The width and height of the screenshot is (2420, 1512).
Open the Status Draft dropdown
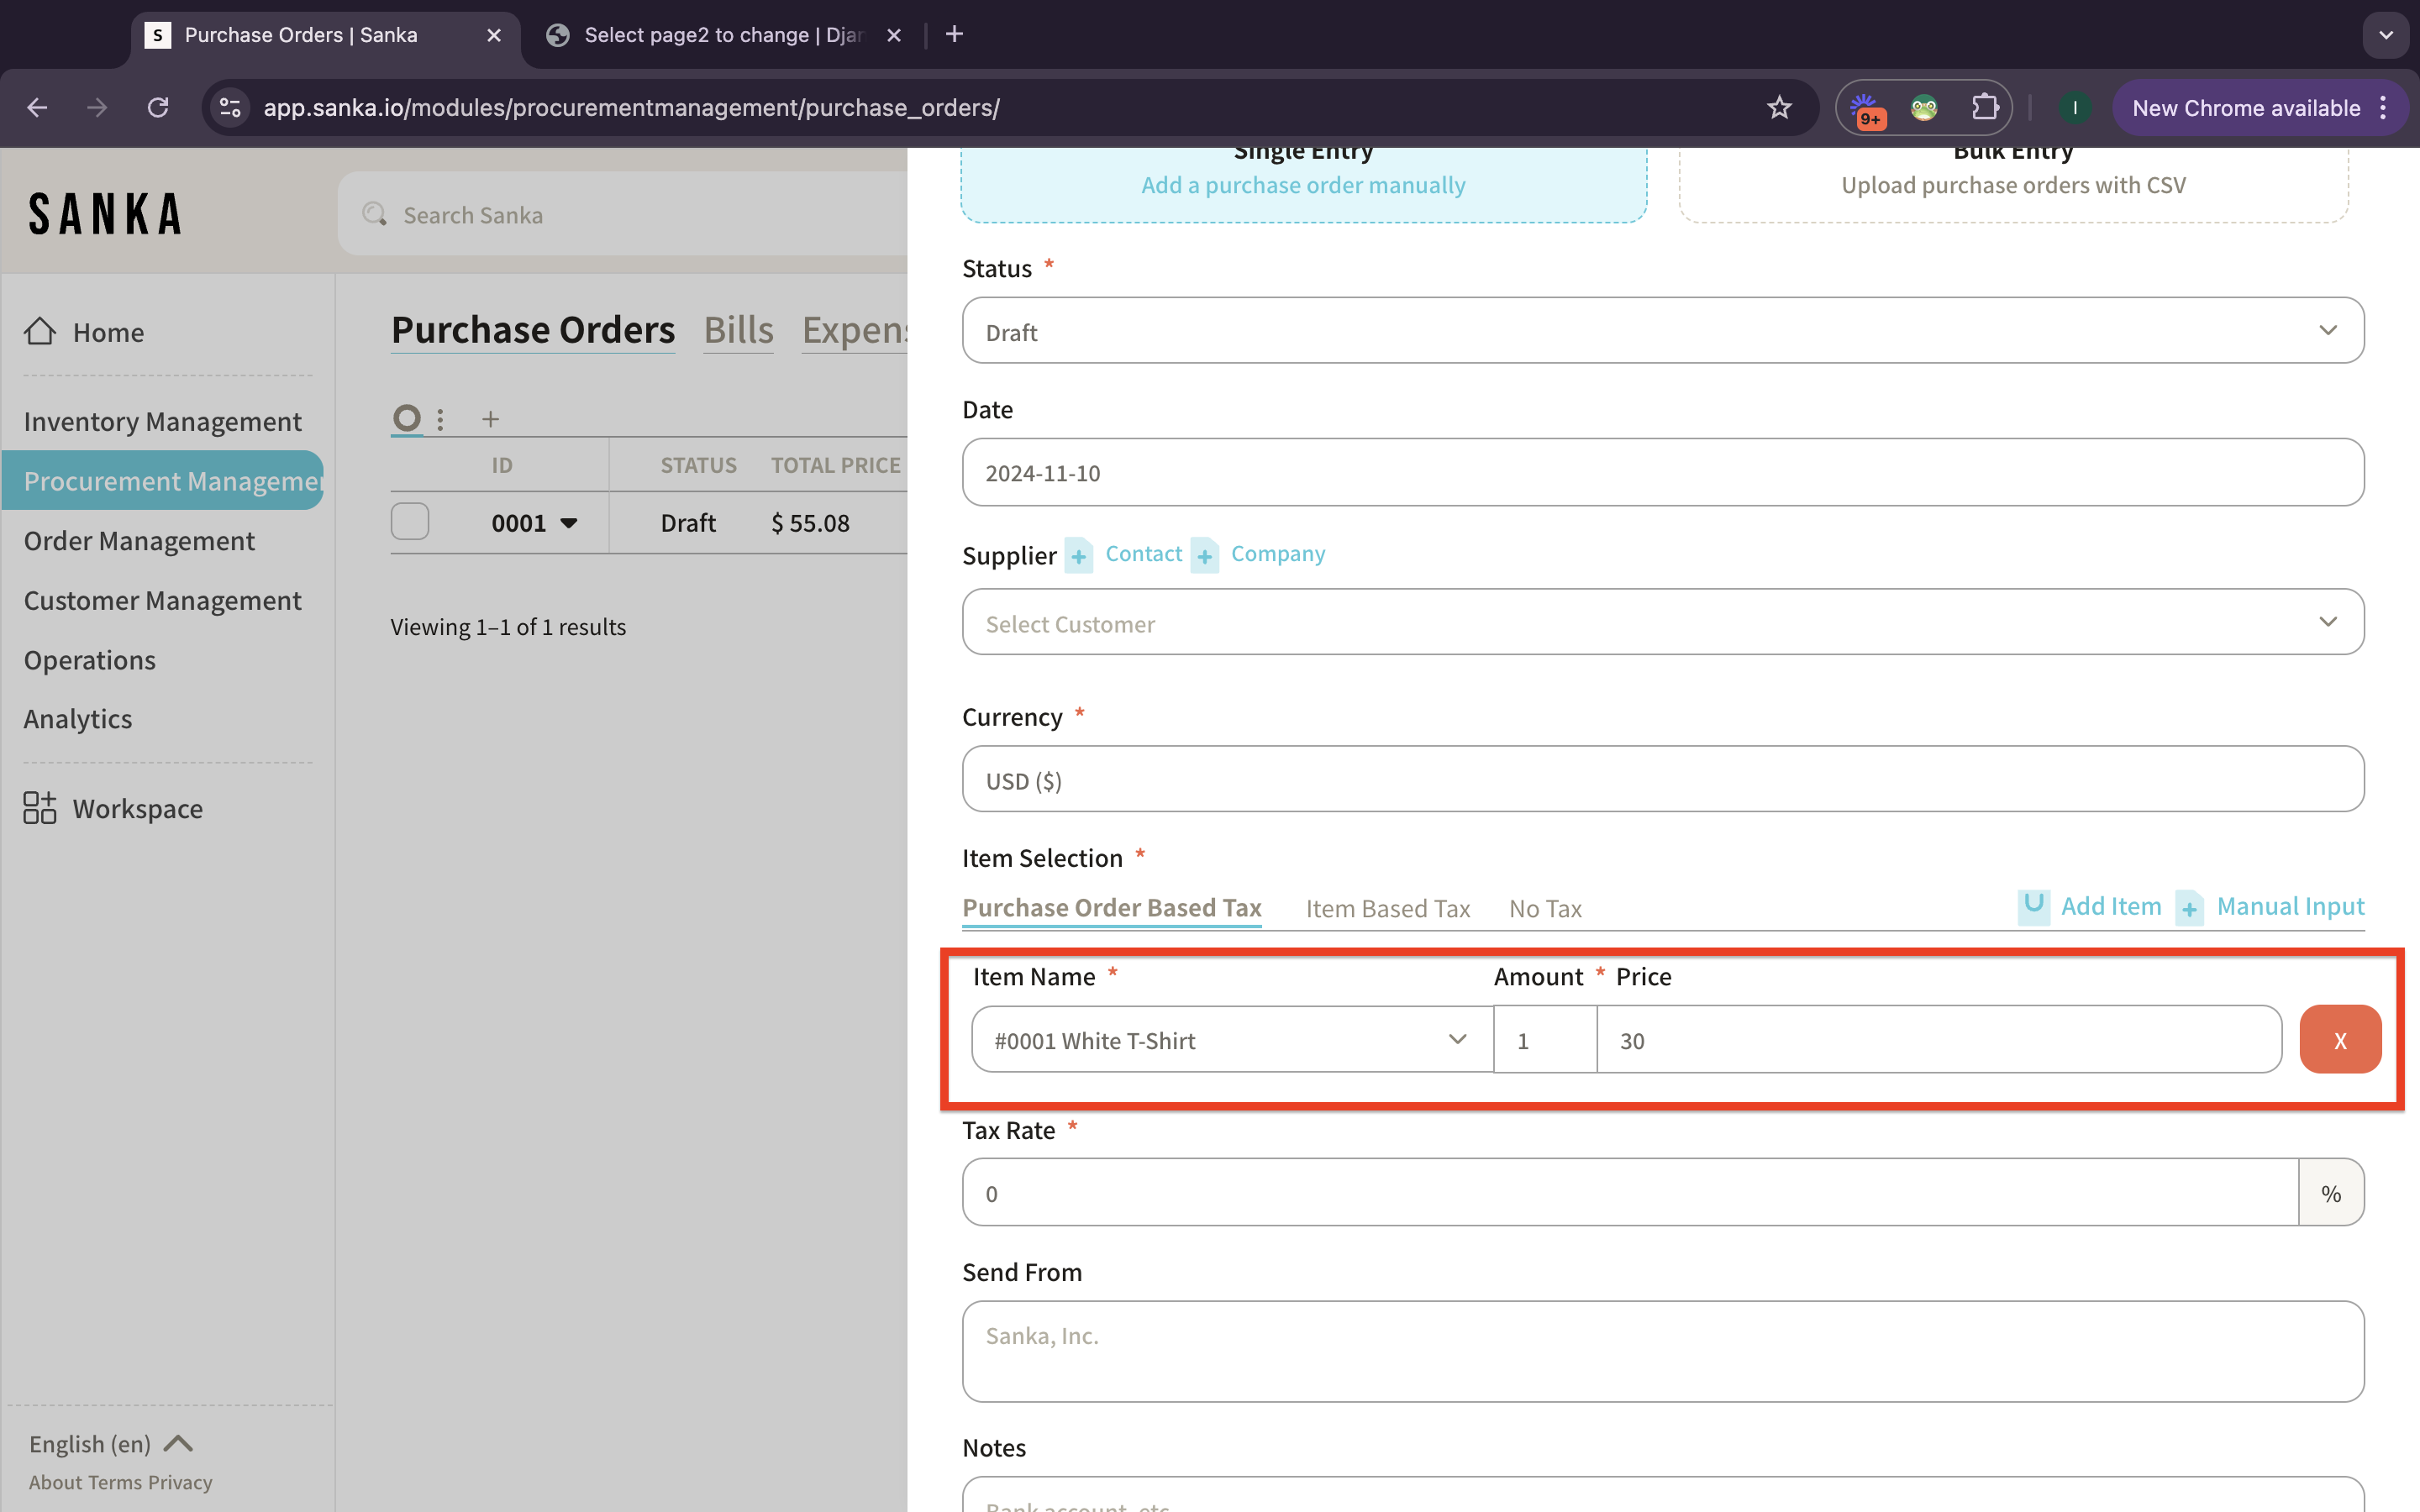1662,331
